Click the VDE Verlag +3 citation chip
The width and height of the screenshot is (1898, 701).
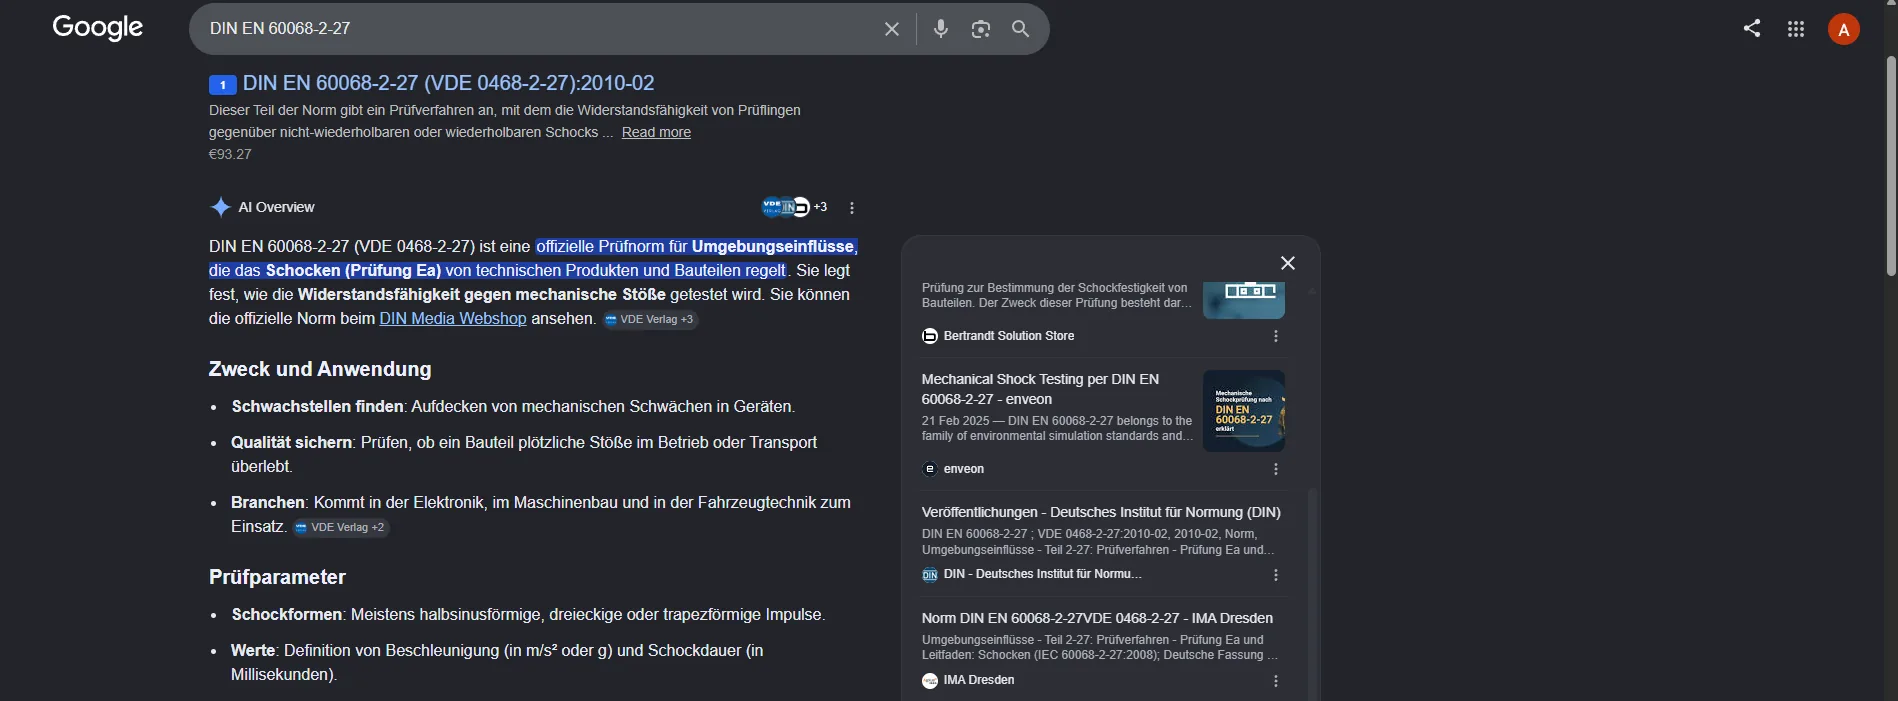[650, 319]
